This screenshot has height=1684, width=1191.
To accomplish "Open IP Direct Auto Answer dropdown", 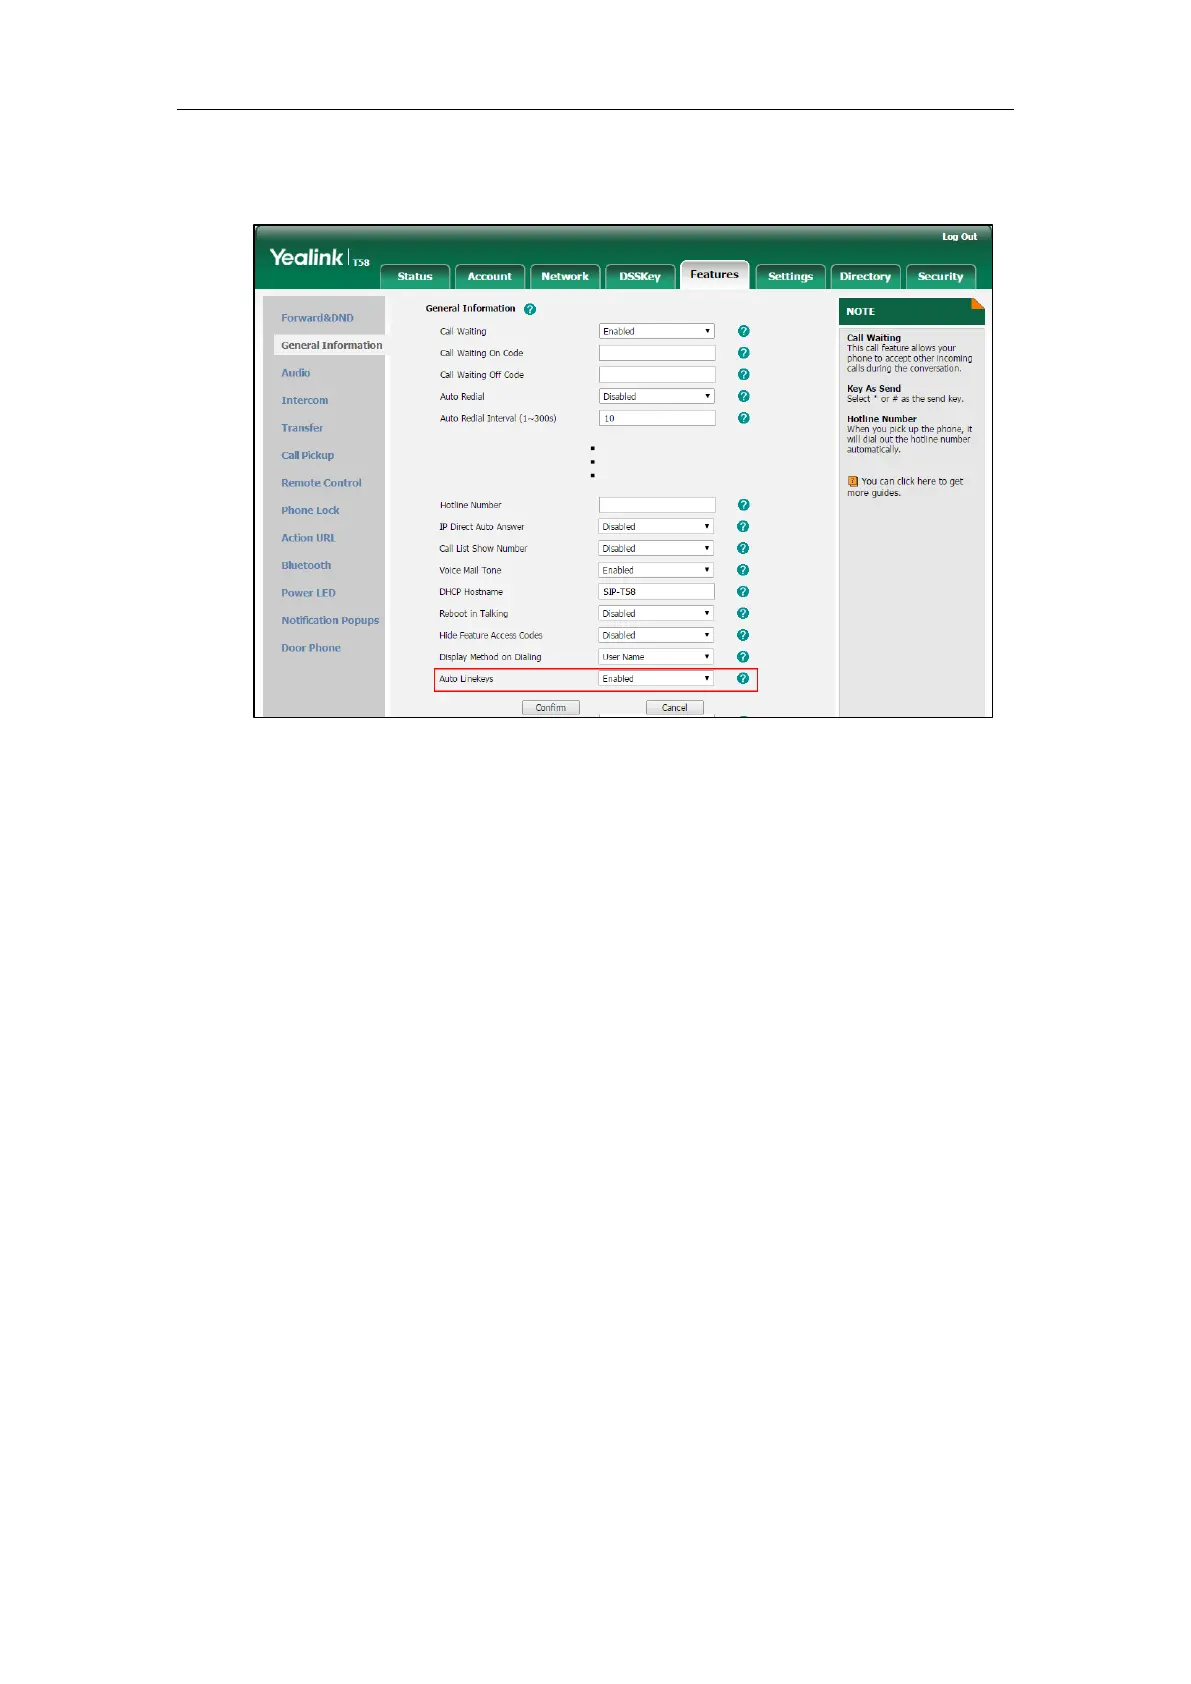I will coord(656,527).
